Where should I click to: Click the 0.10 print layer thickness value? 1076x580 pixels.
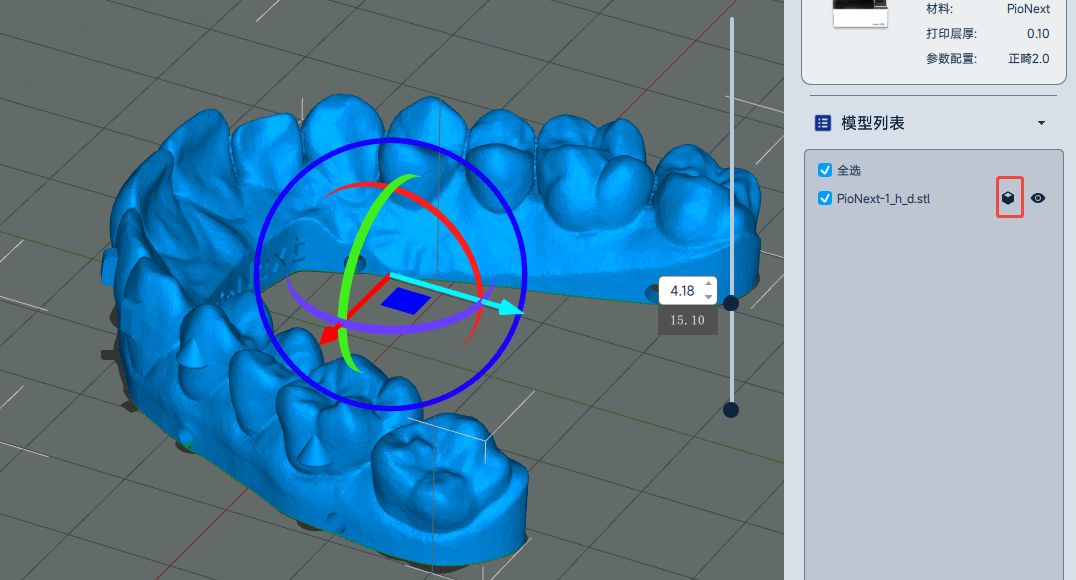1038,34
